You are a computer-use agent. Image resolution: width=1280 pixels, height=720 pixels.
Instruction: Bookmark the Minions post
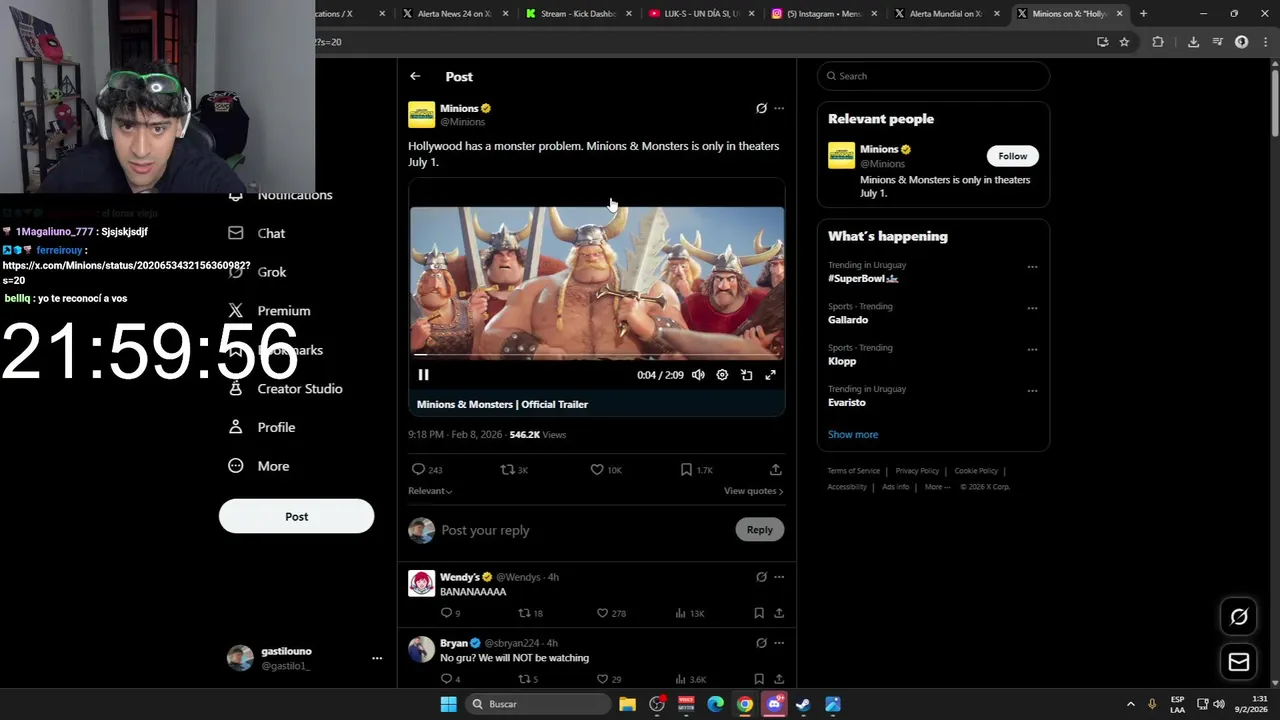coord(696,469)
